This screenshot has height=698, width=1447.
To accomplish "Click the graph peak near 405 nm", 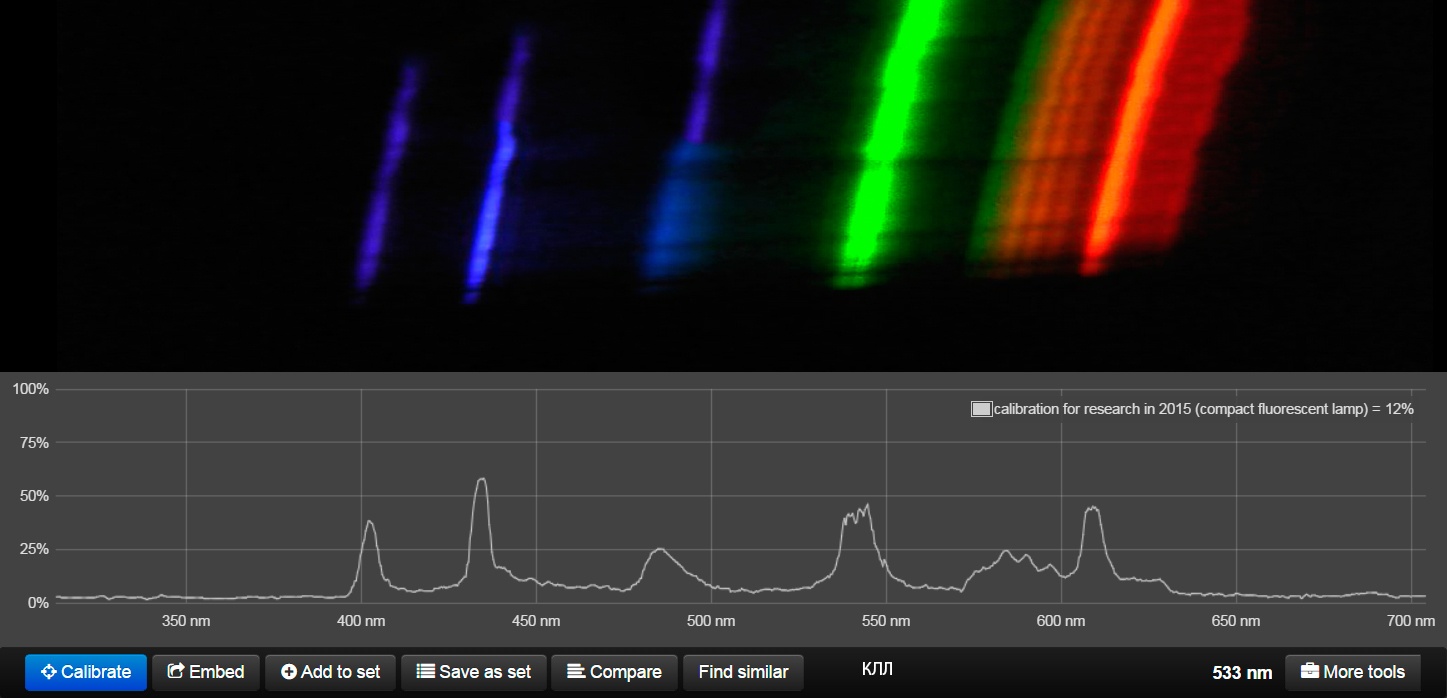I will point(370,523).
